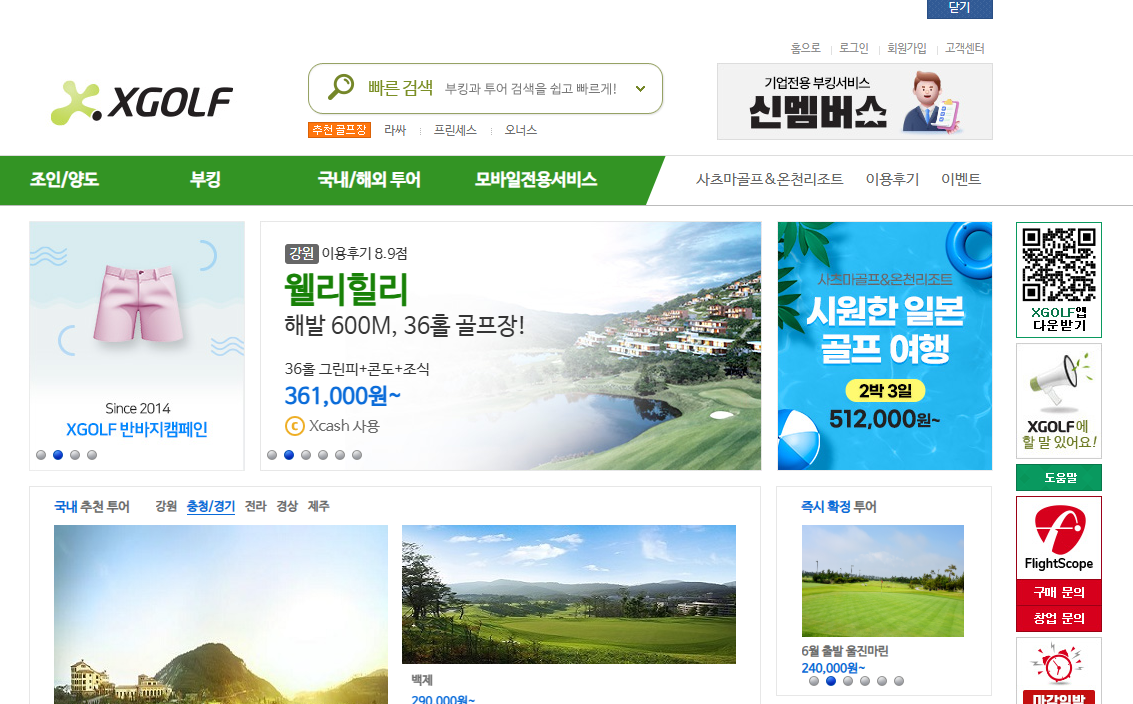Select first dot of 웰리힐리 main carousel
Image resolution: width=1133 pixels, height=704 pixels.
pyautogui.click(x=272, y=455)
